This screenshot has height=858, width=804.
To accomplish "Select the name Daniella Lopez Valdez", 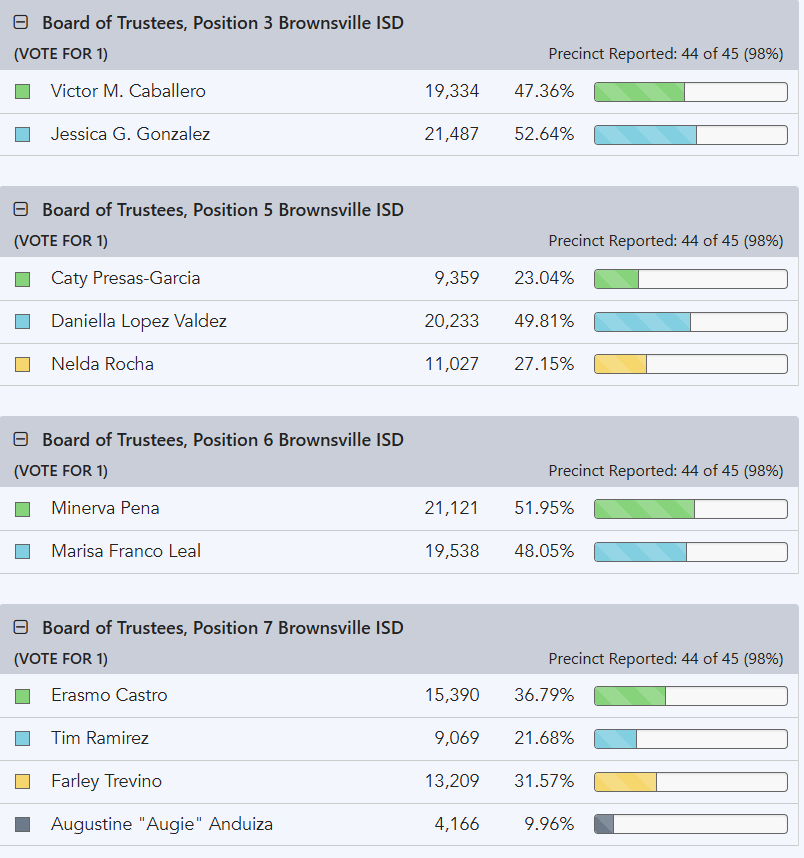I will (x=138, y=321).
